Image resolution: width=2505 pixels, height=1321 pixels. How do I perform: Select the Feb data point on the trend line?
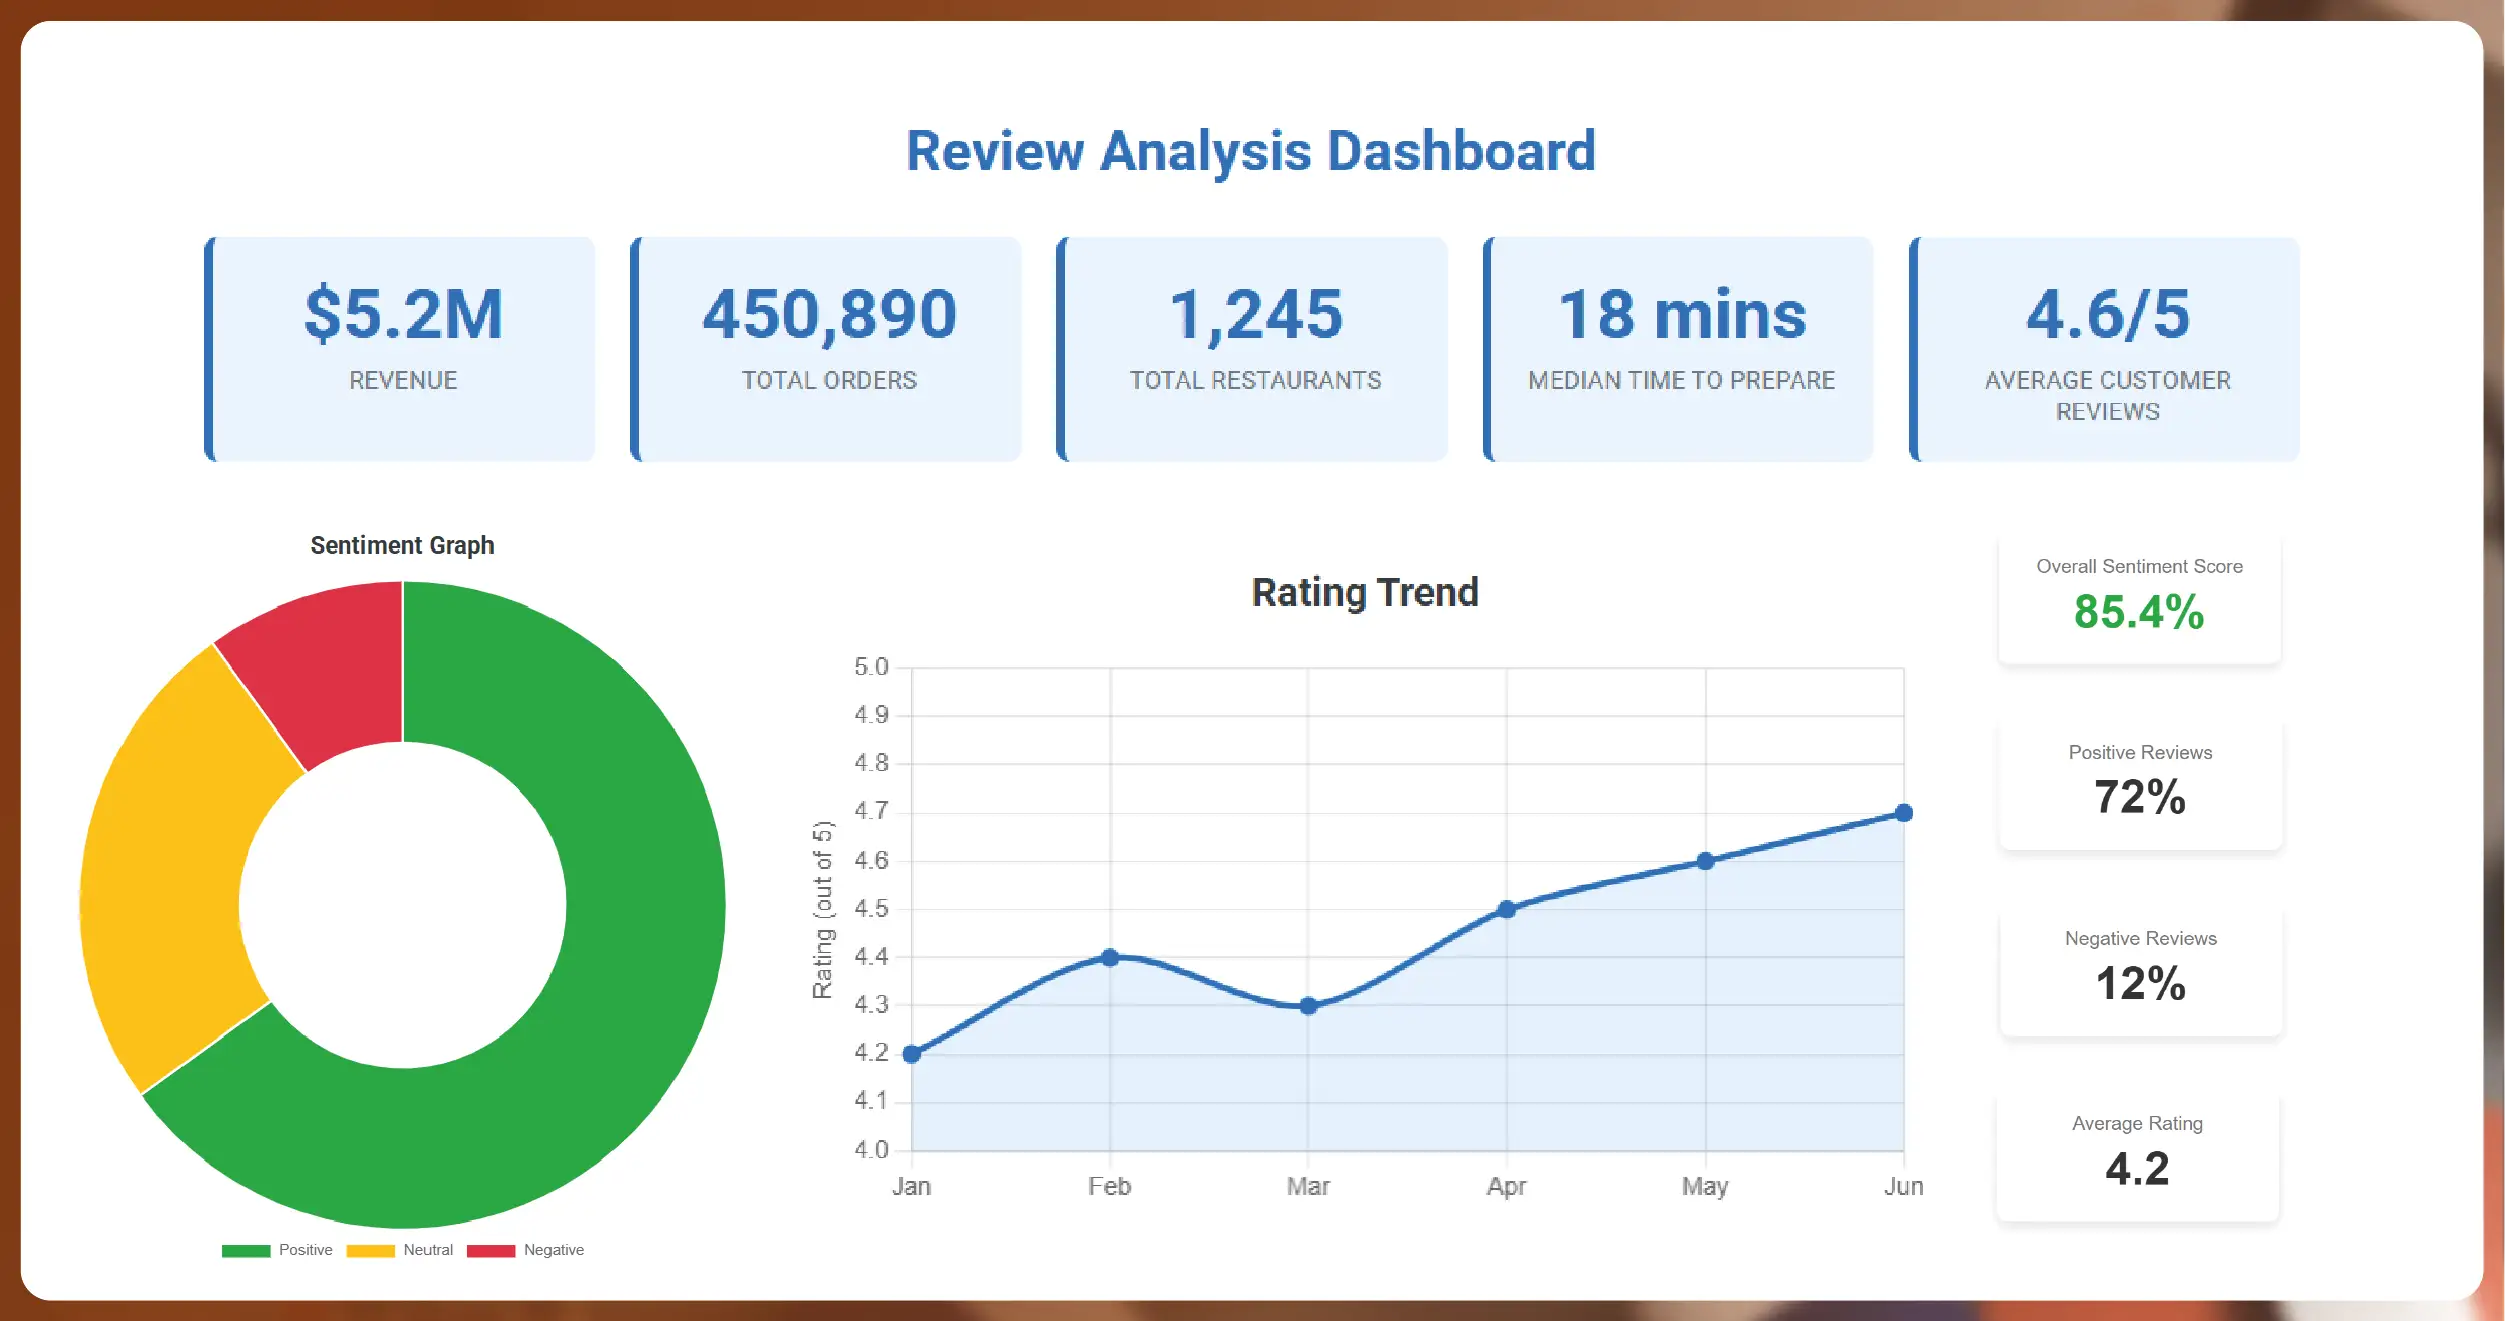pyautogui.click(x=1110, y=957)
